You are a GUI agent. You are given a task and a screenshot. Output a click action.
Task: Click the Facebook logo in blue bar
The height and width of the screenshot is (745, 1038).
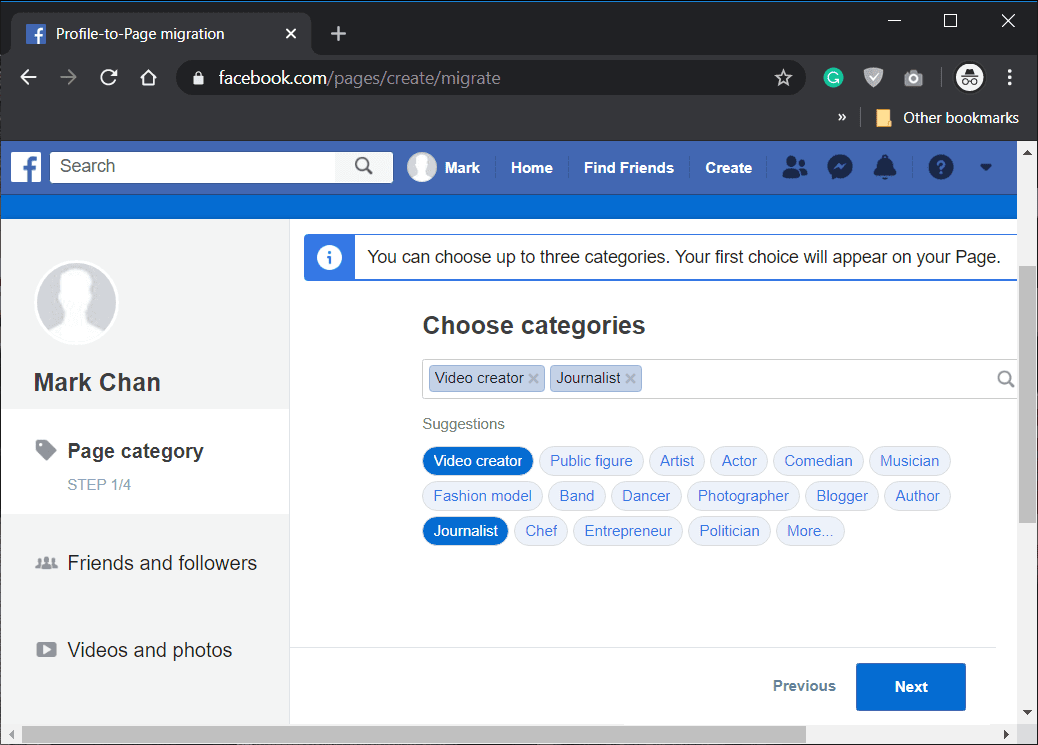[26, 167]
